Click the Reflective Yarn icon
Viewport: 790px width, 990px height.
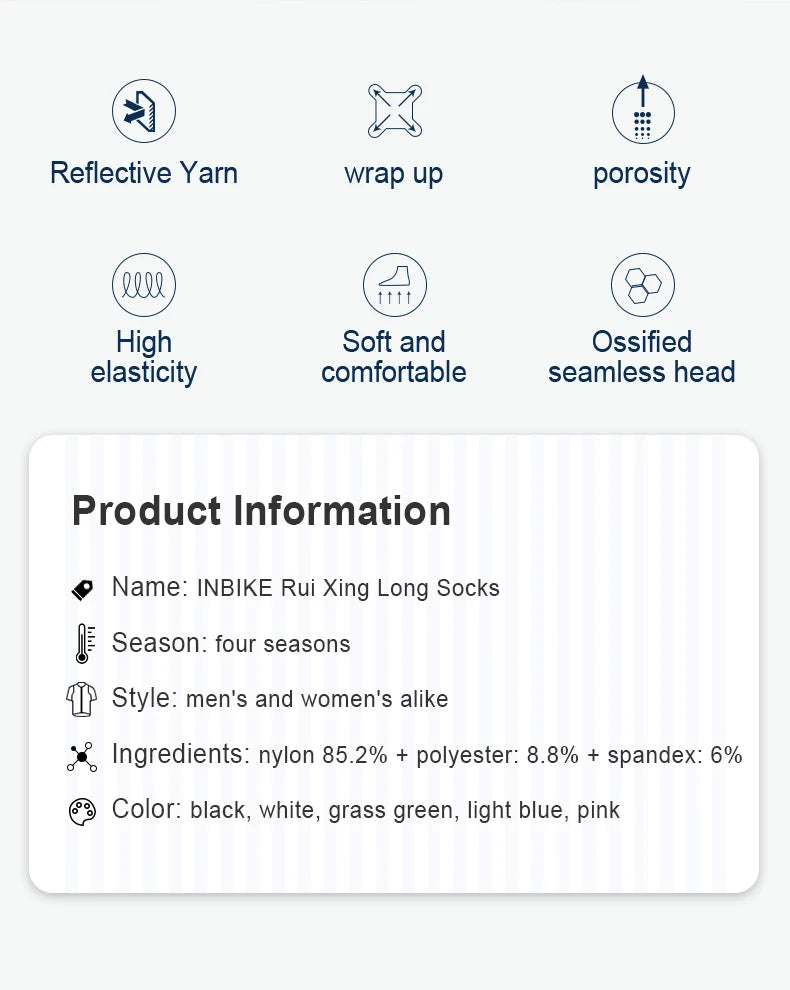pyautogui.click(x=144, y=111)
